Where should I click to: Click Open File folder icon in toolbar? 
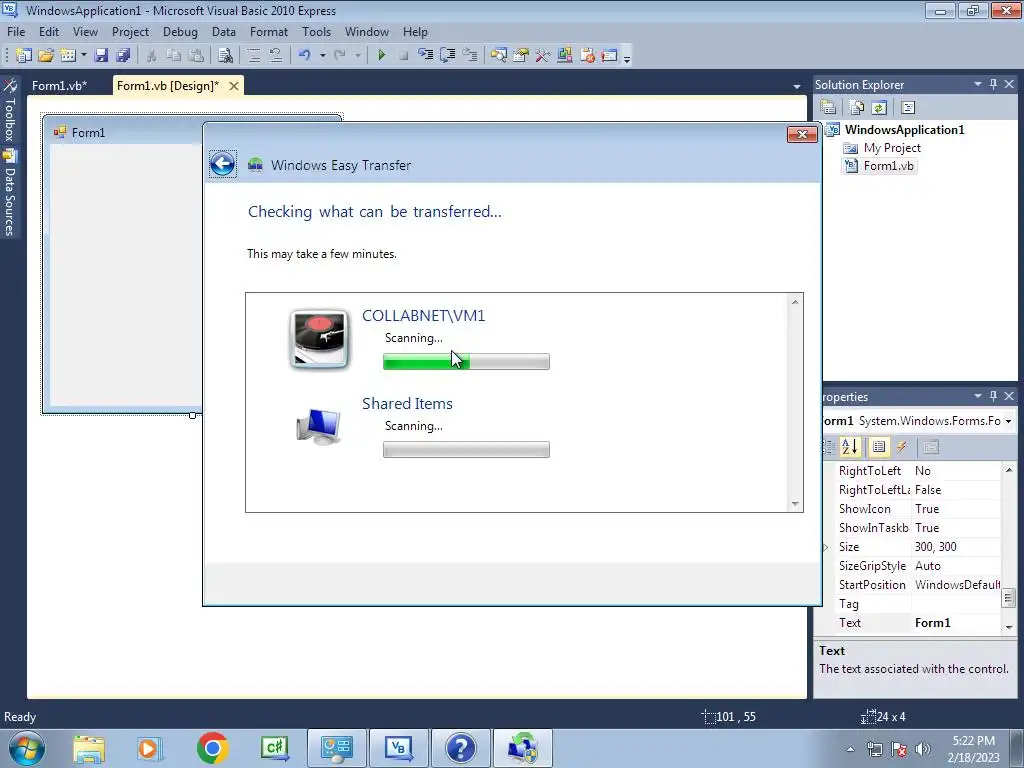pos(46,56)
